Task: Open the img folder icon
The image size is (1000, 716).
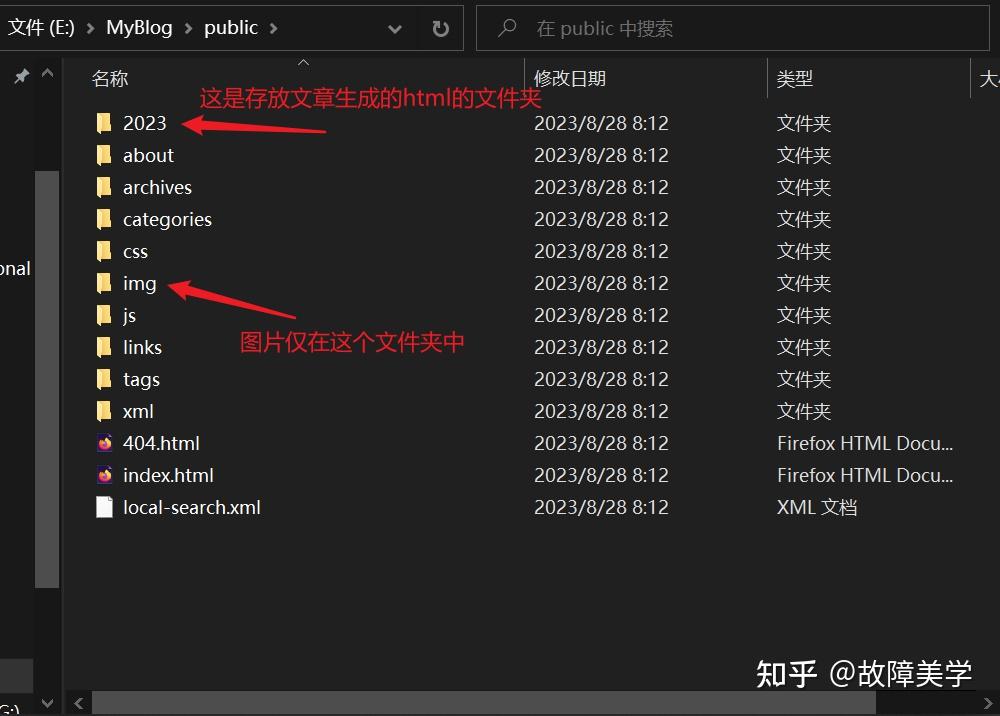Action: pyautogui.click(x=104, y=283)
